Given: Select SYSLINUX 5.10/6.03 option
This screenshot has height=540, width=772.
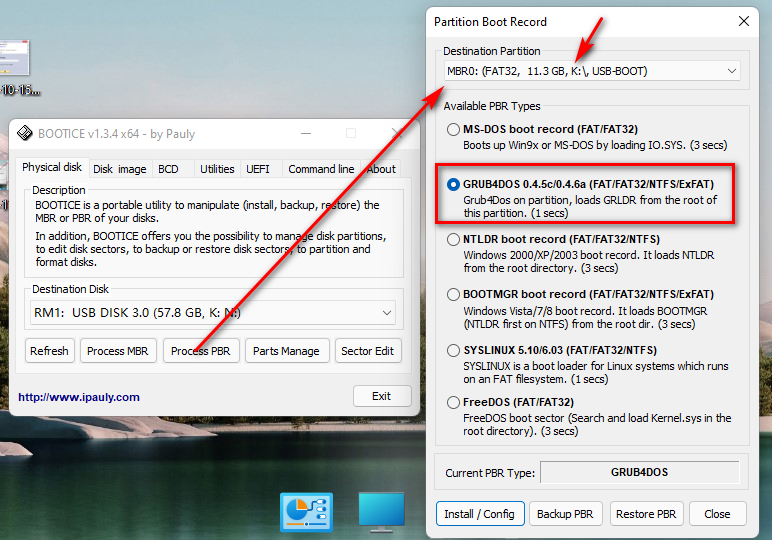Looking at the screenshot, I should tap(453, 350).
